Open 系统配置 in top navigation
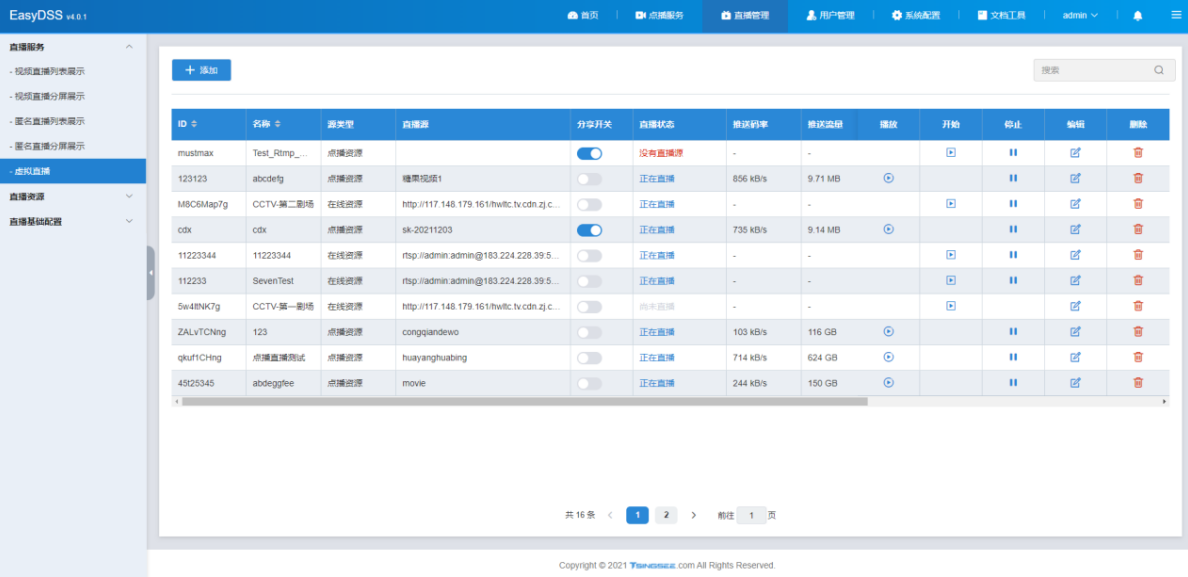 (x=916, y=15)
